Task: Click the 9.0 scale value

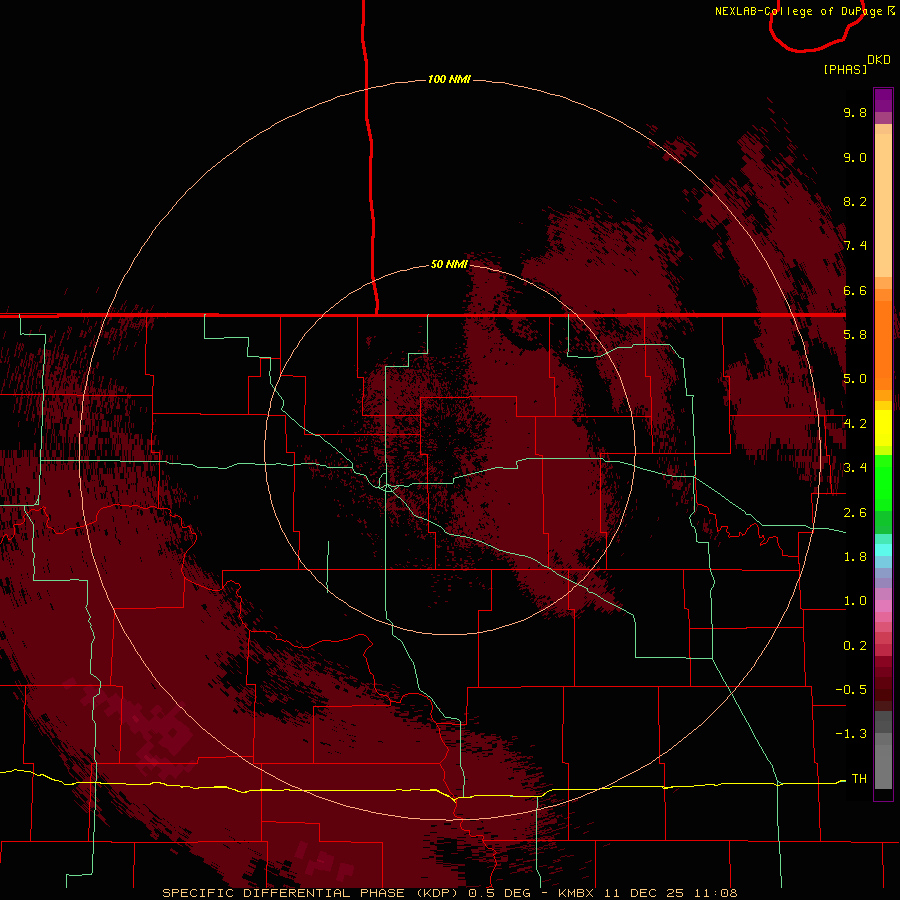Action: (855, 157)
